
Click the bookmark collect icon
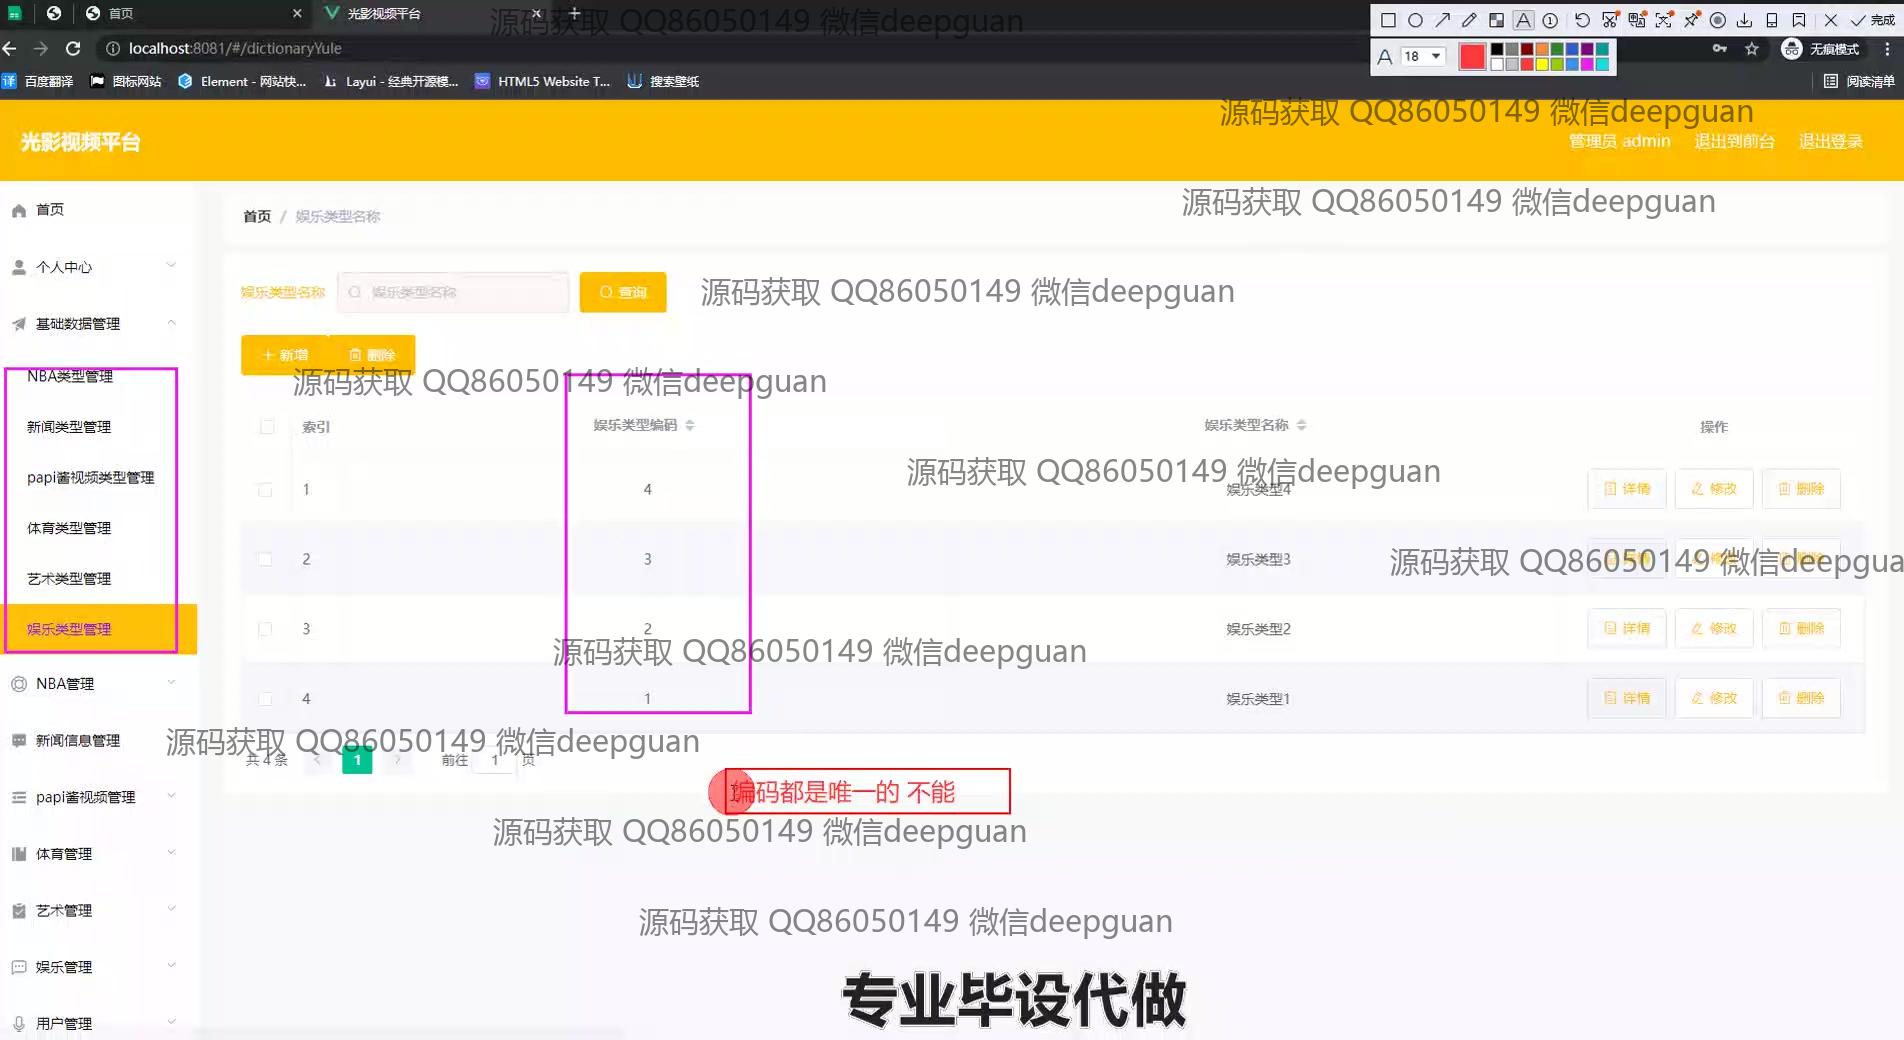click(x=1799, y=20)
